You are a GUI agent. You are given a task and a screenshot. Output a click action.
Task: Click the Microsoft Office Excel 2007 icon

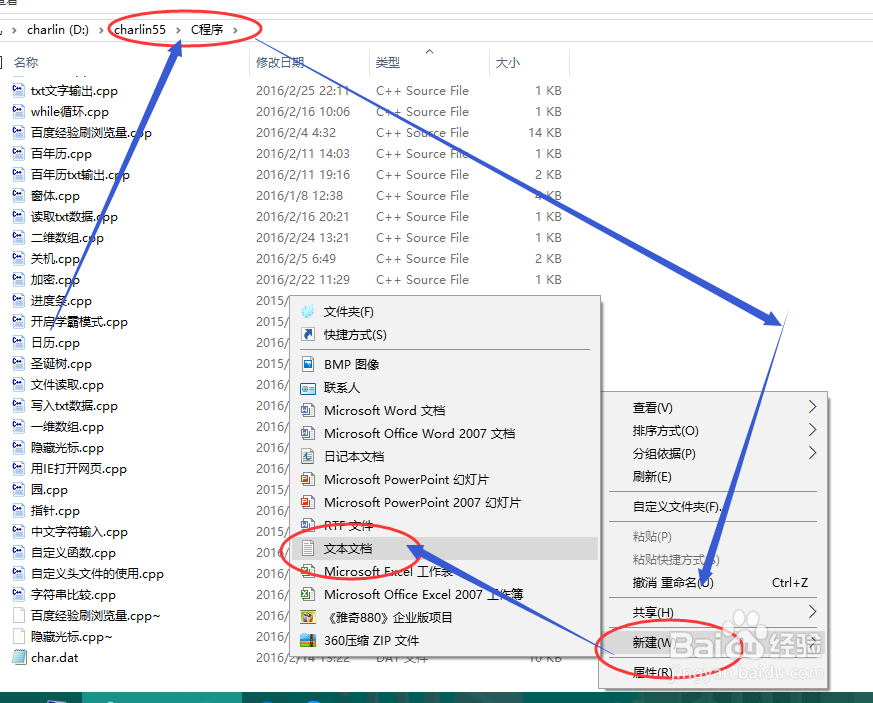pyautogui.click(x=308, y=594)
